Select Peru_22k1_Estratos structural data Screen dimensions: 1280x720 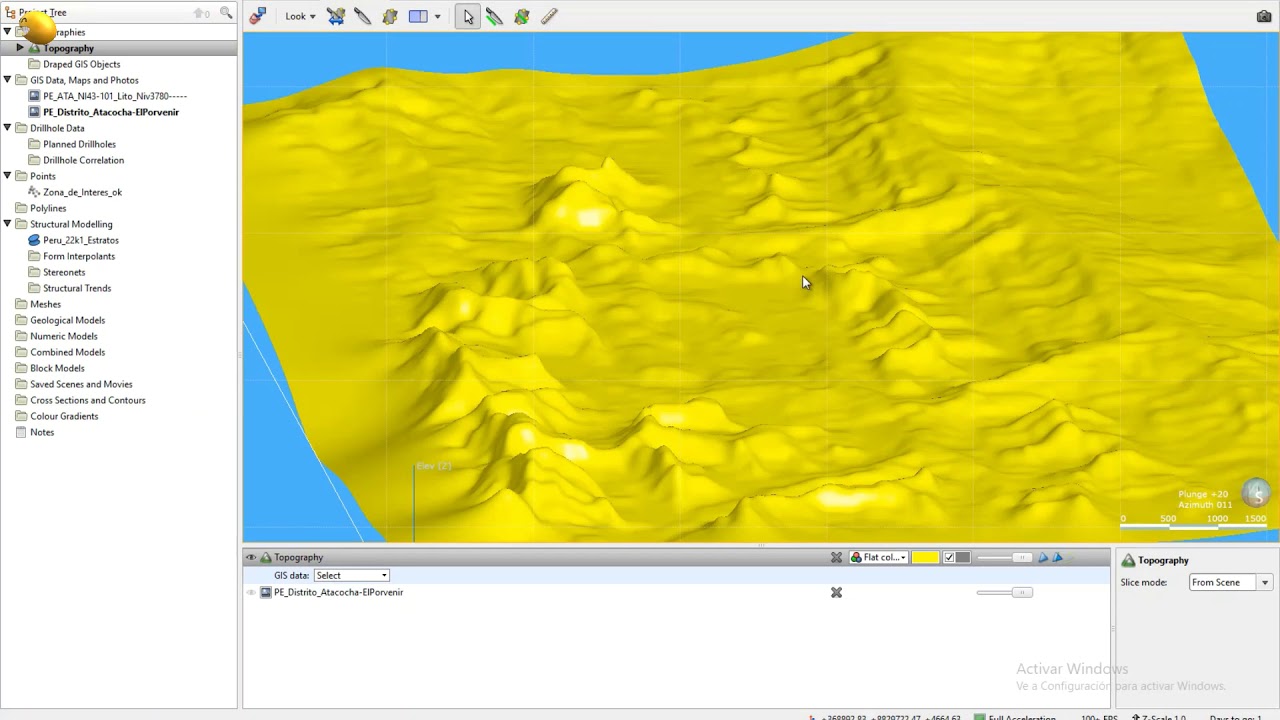click(81, 240)
